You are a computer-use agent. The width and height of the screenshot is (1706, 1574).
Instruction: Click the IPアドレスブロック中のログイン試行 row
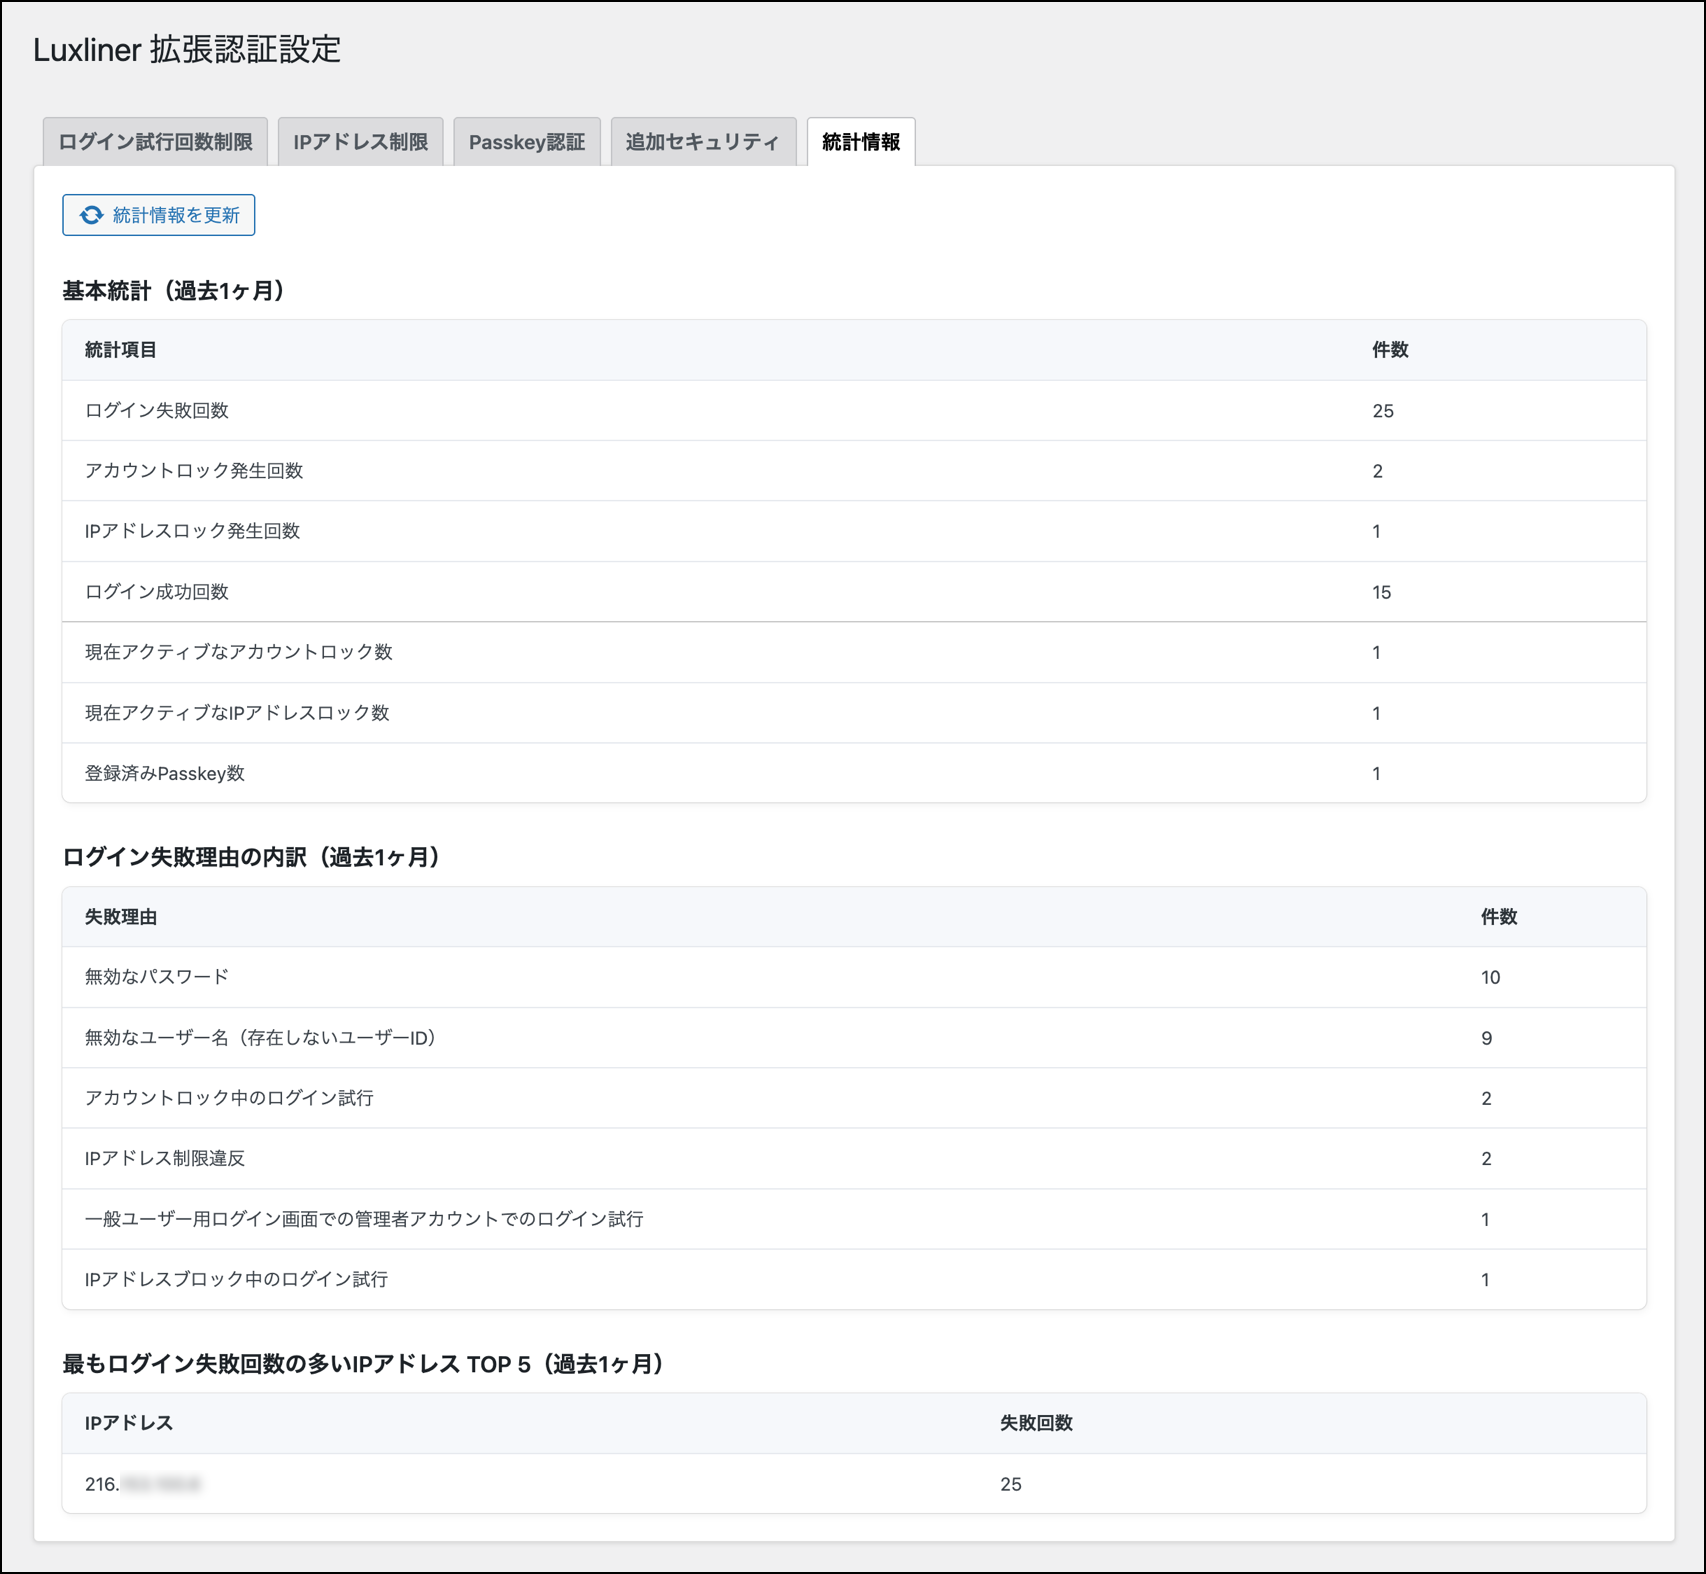point(236,1279)
